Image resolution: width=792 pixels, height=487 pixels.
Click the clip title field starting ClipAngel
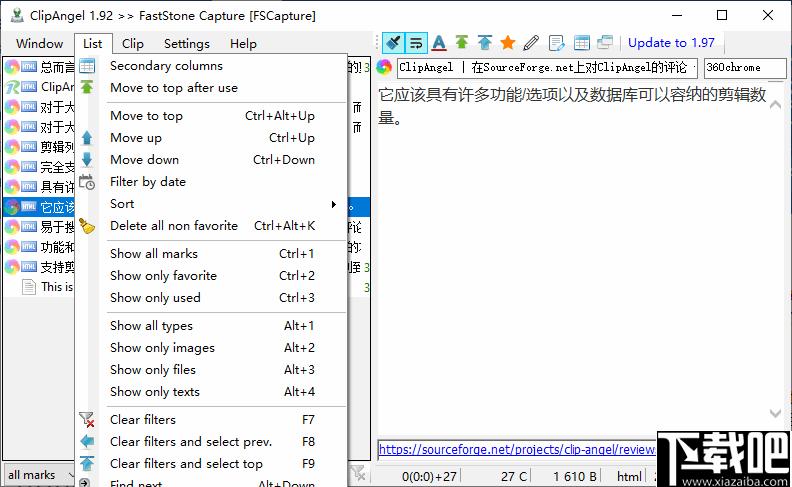(x=548, y=68)
